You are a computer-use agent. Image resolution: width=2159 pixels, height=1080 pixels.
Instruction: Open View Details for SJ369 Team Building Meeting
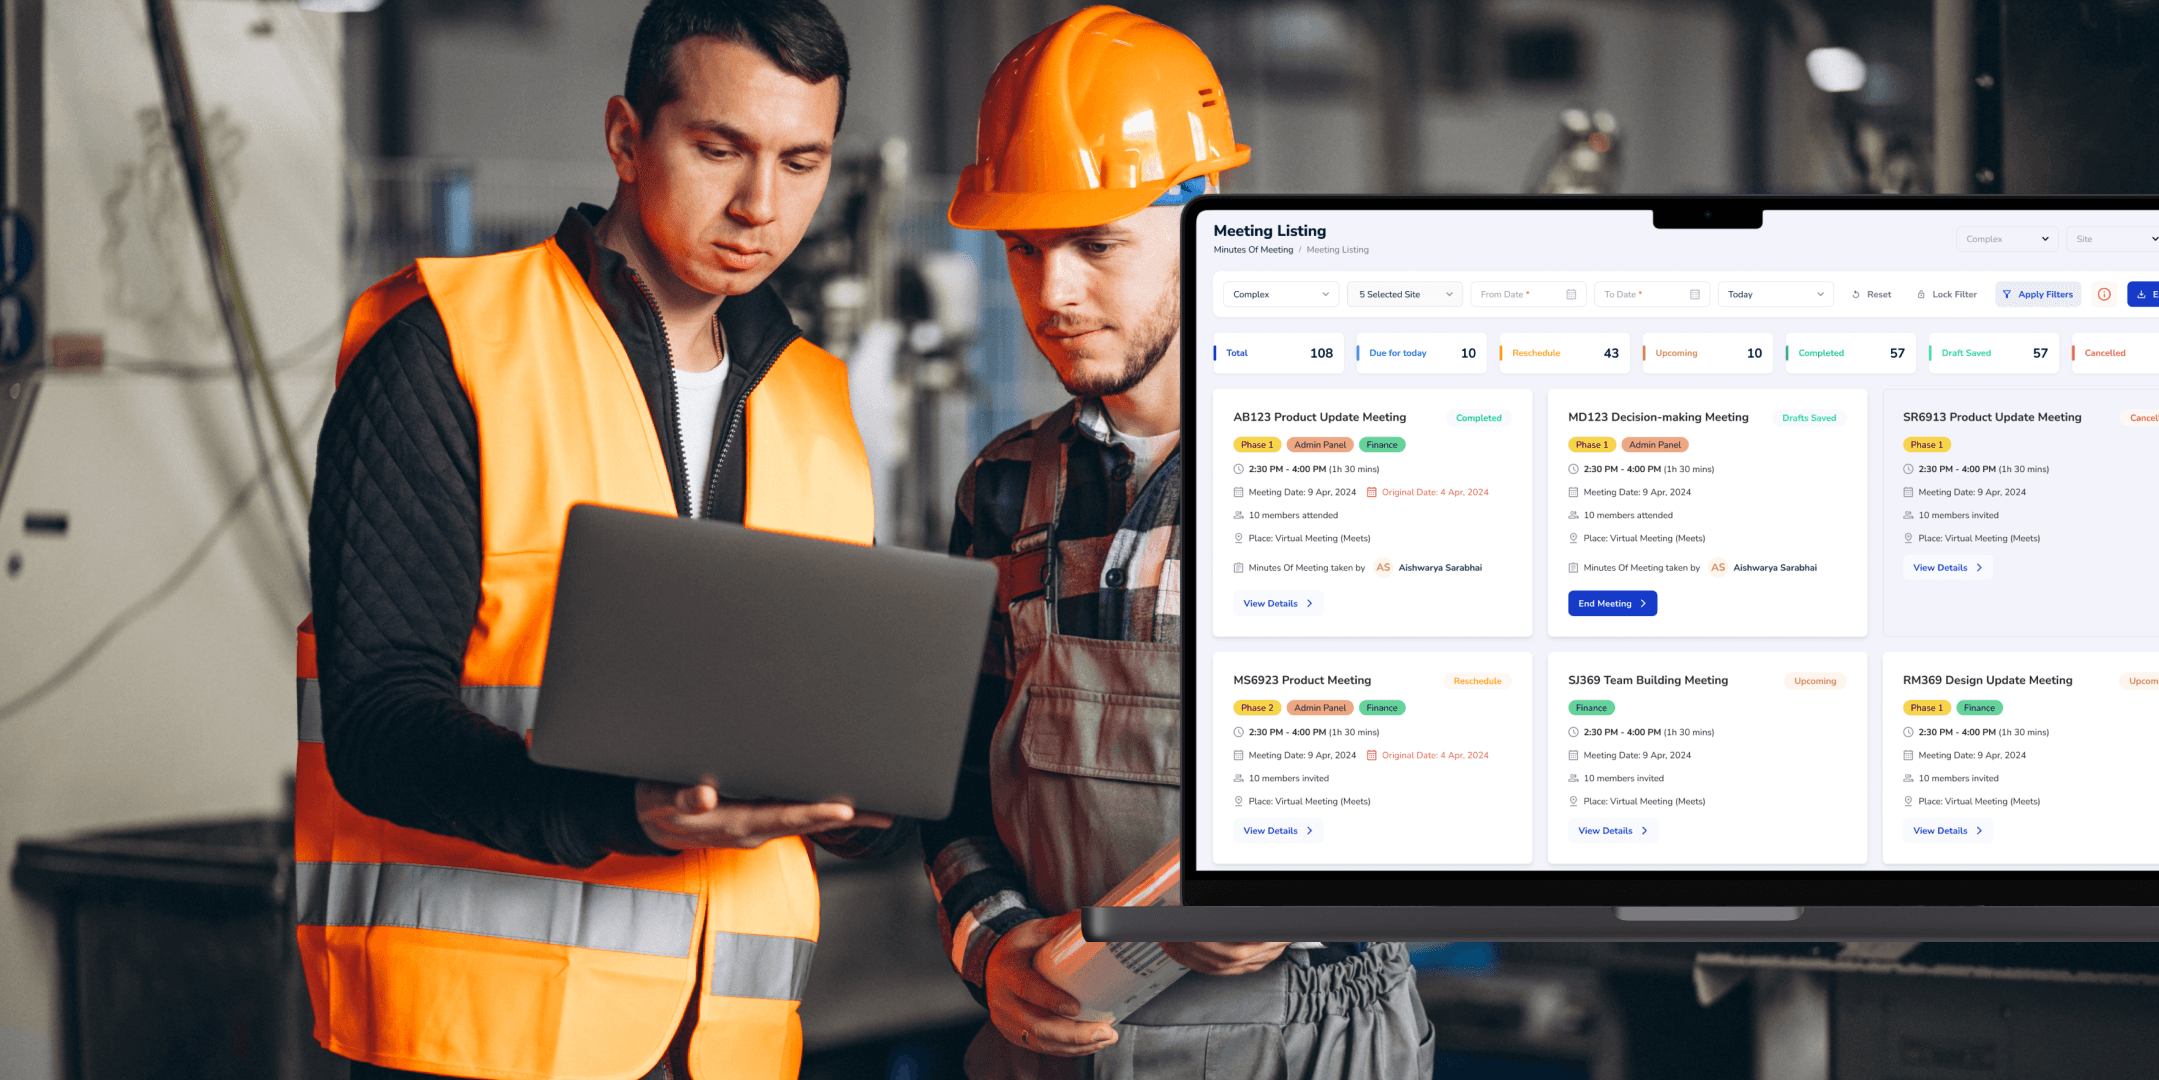[1613, 830]
